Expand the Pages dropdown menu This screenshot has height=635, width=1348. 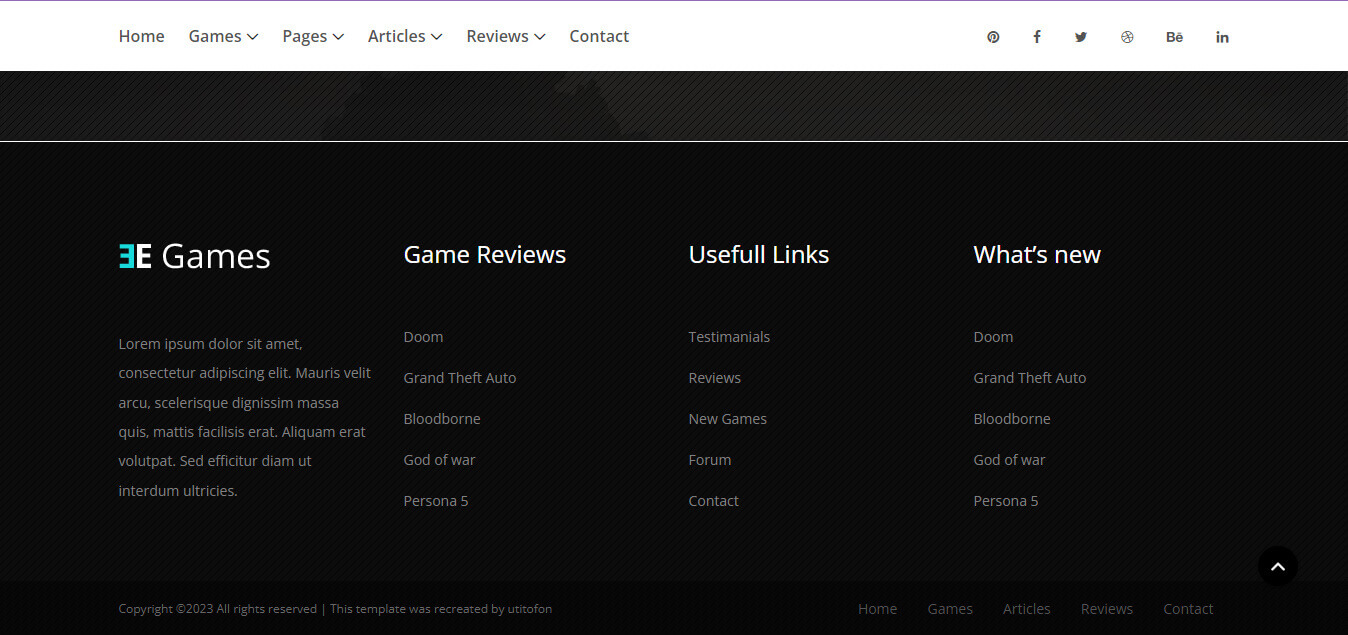(313, 36)
